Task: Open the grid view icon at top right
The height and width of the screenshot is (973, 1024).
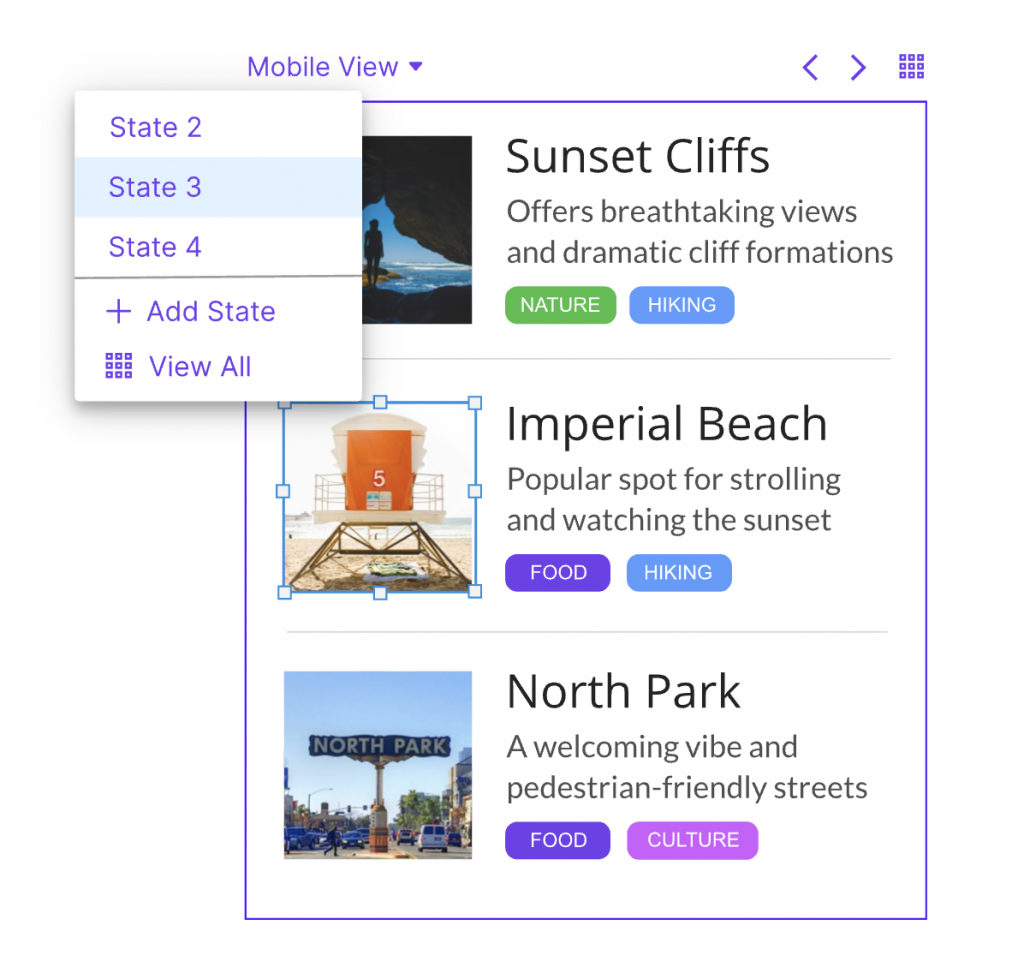Action: (911, 67)
